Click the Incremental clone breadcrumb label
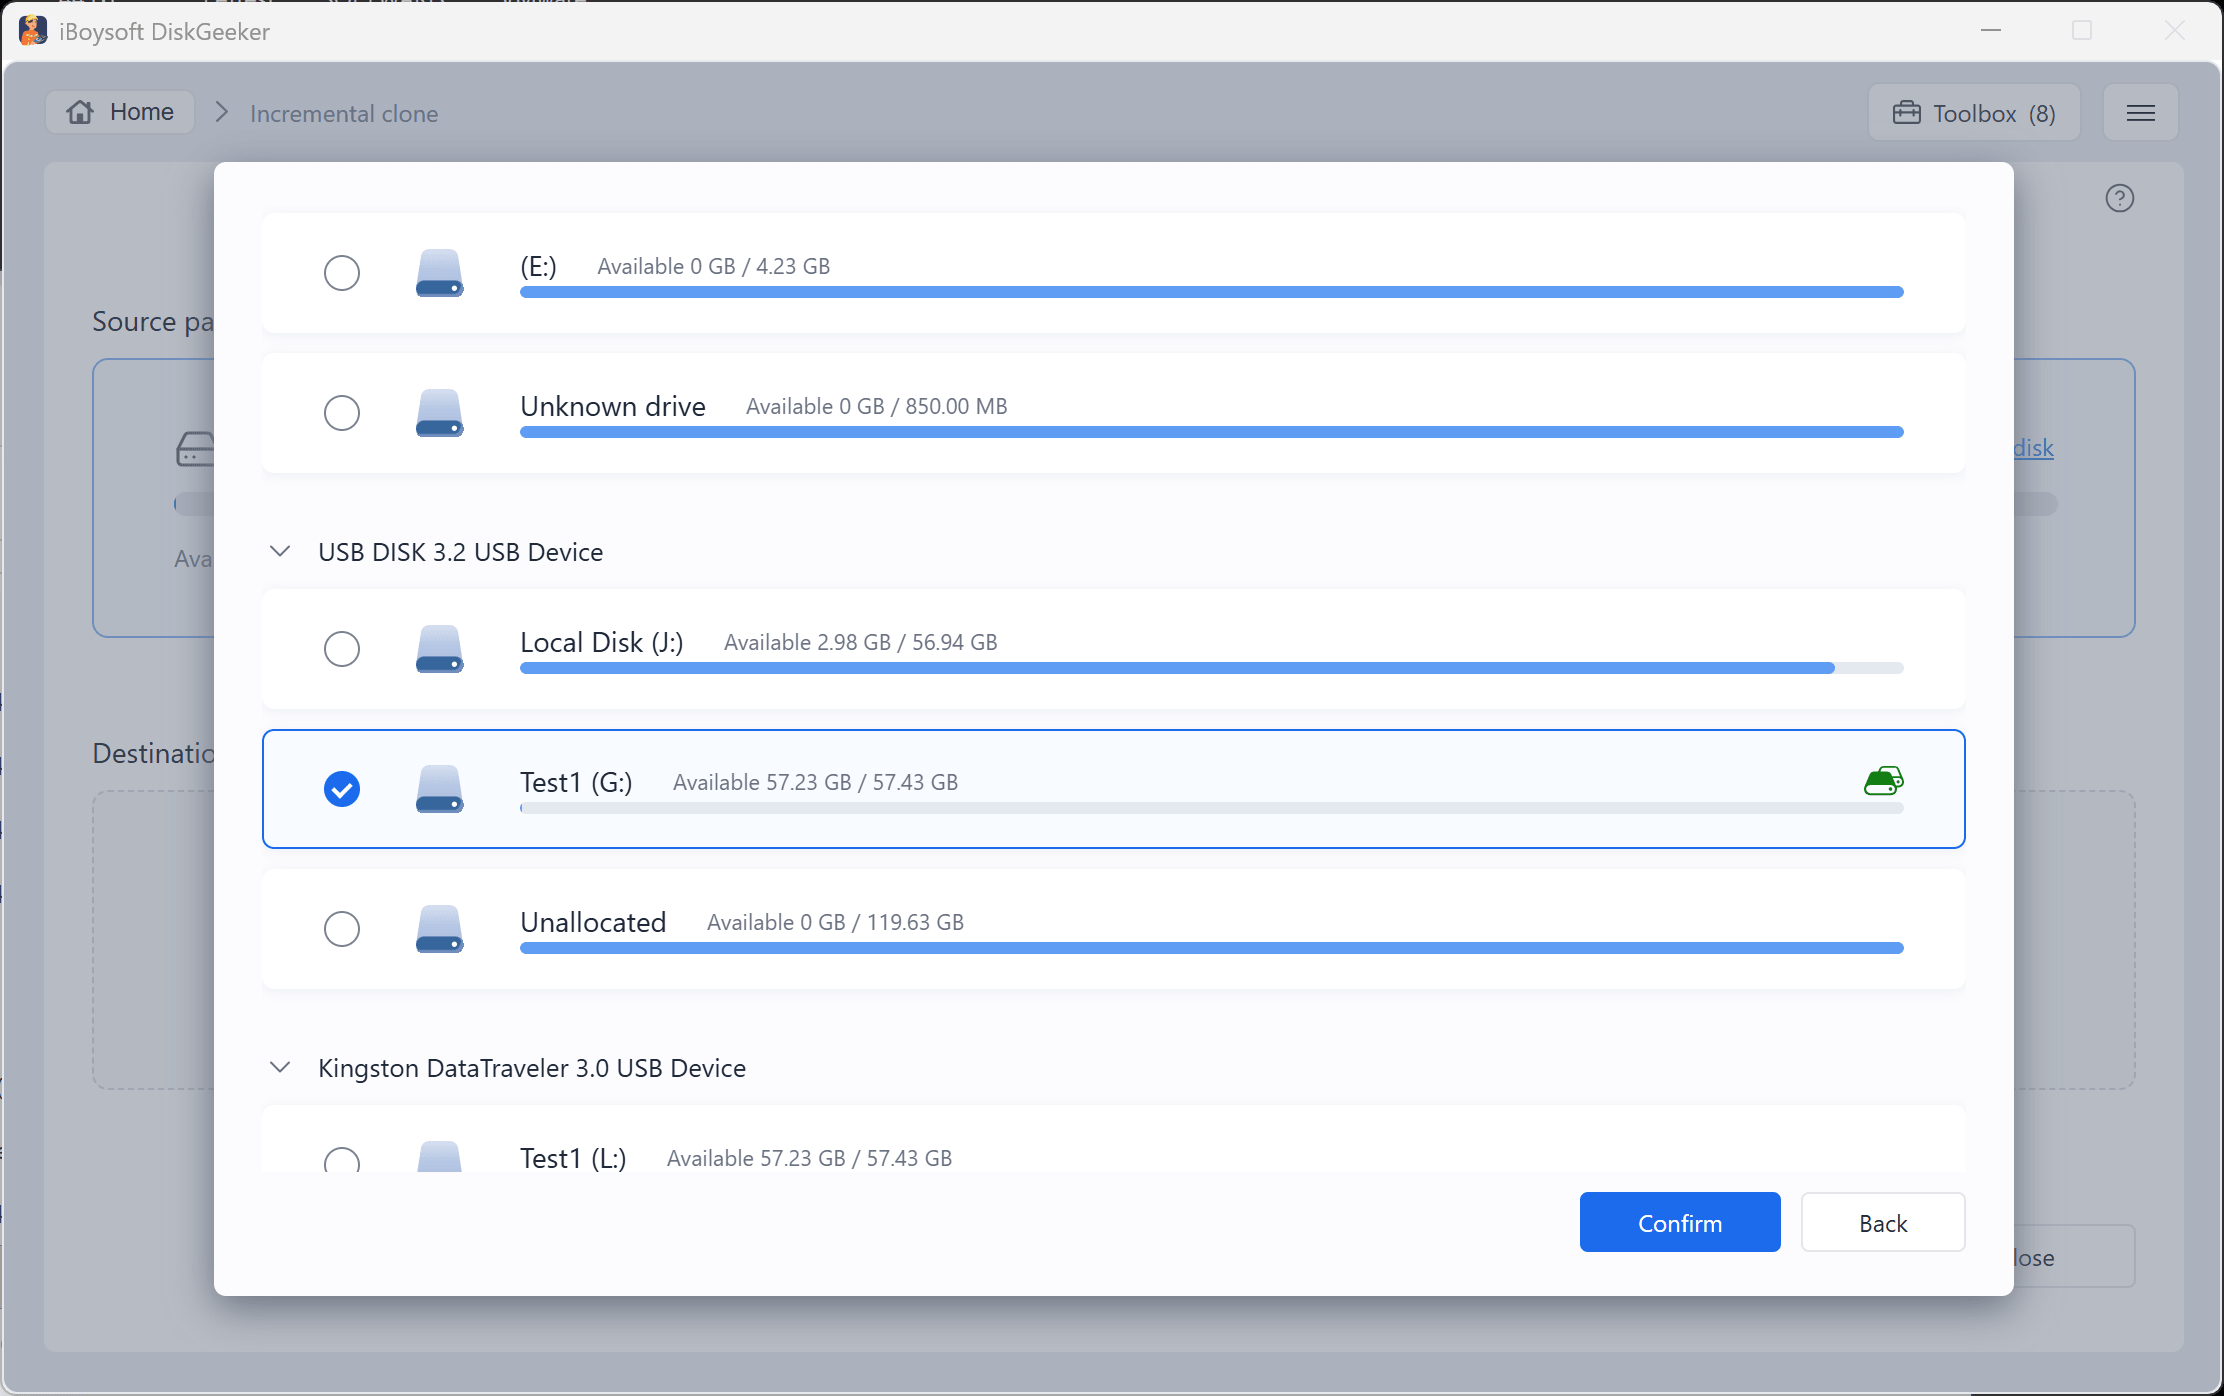 pos(344,114)
